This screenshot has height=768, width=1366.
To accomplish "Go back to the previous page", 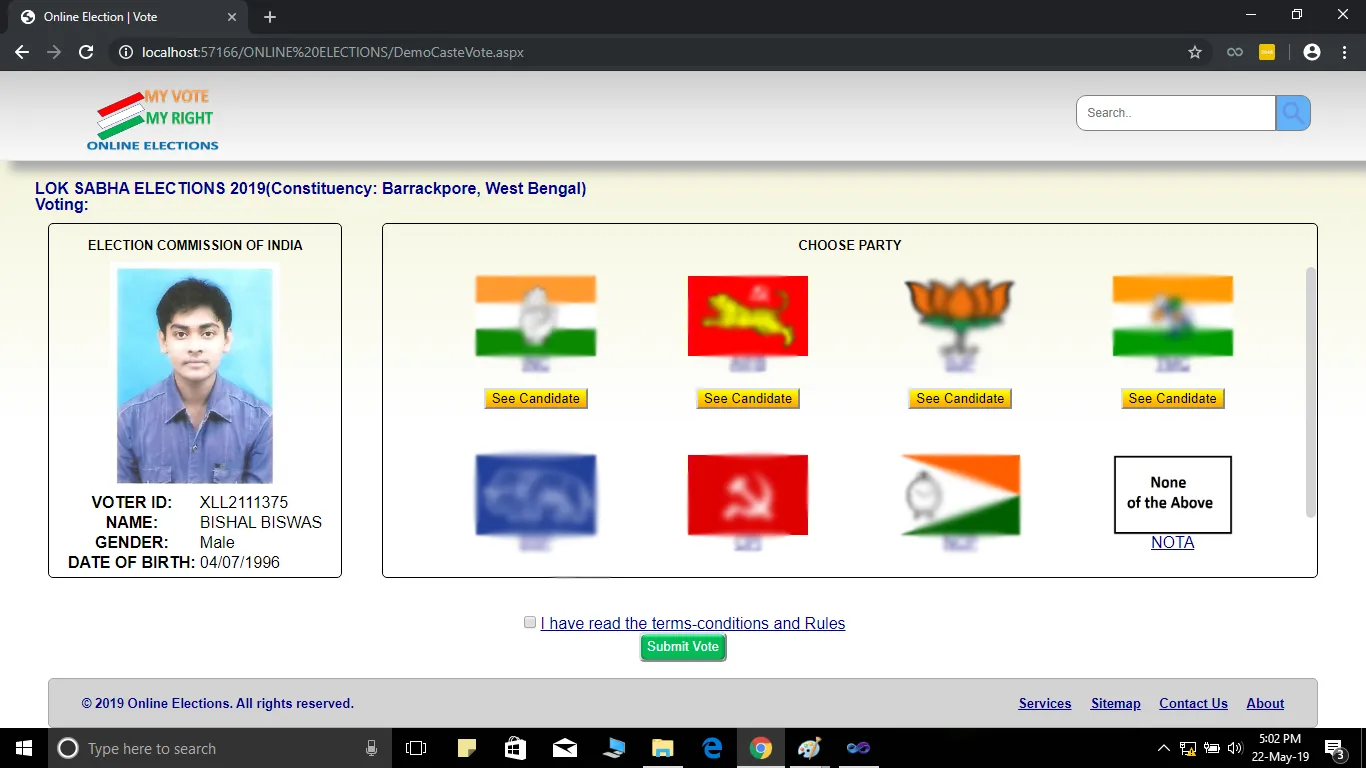I will 22,52.
